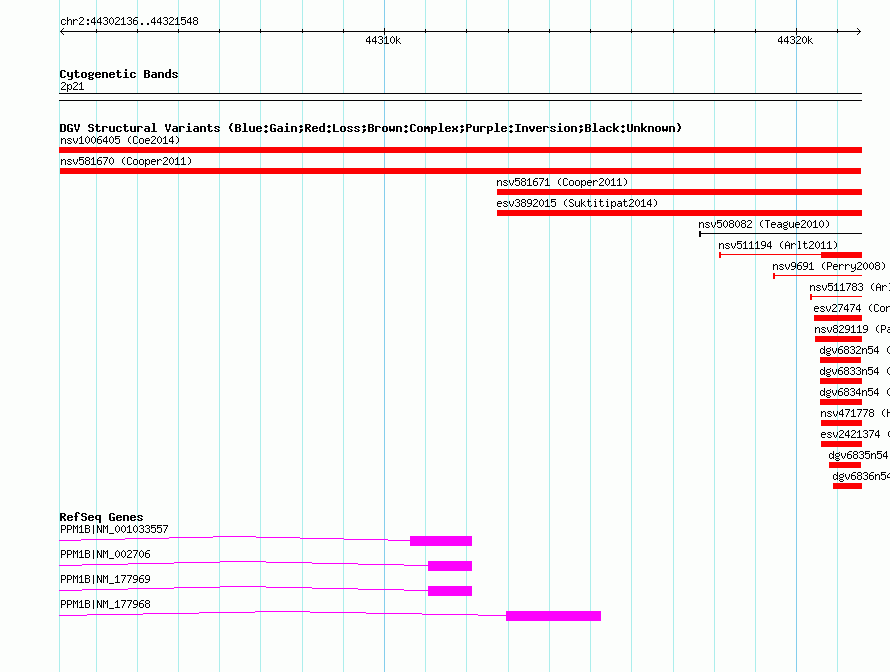Click the PPM1B|NM_001033557 gene label
890x672 pixels.
[114, 530]
